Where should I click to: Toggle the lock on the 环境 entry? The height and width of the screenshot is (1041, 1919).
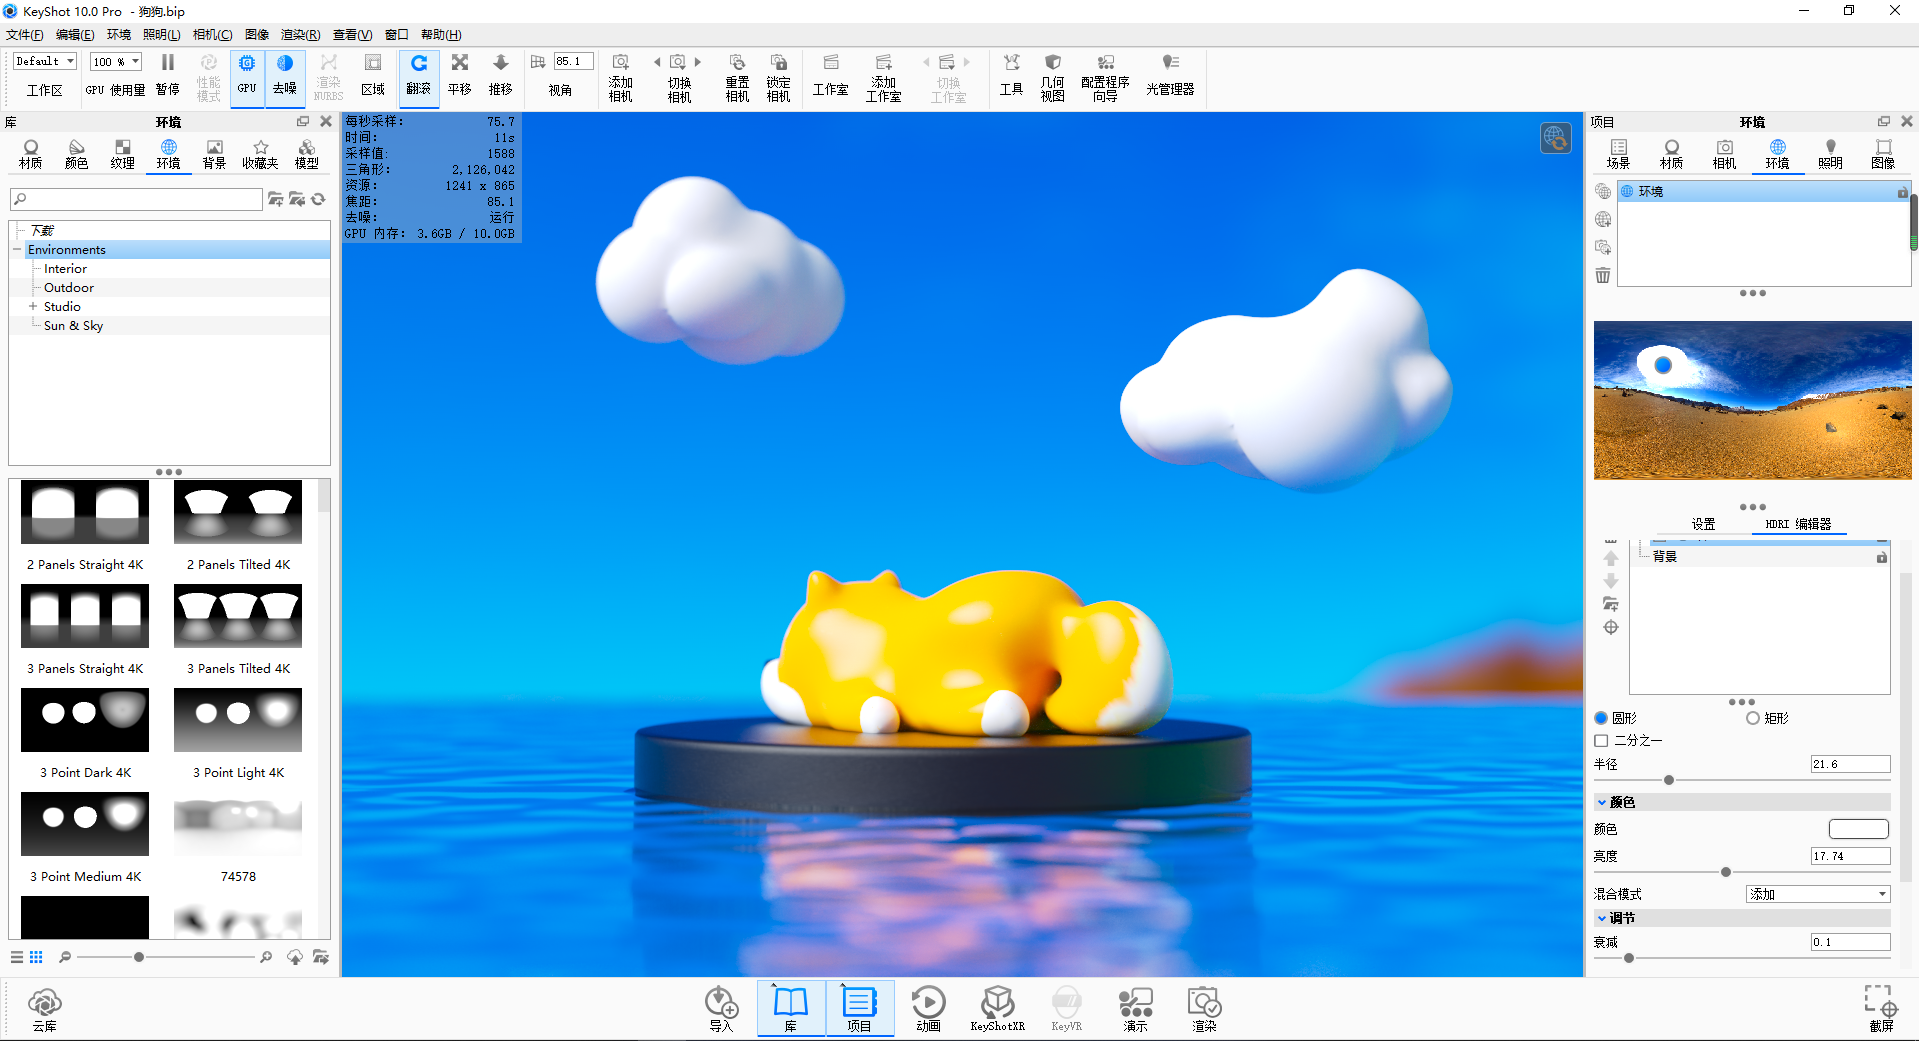point(1901,192)
